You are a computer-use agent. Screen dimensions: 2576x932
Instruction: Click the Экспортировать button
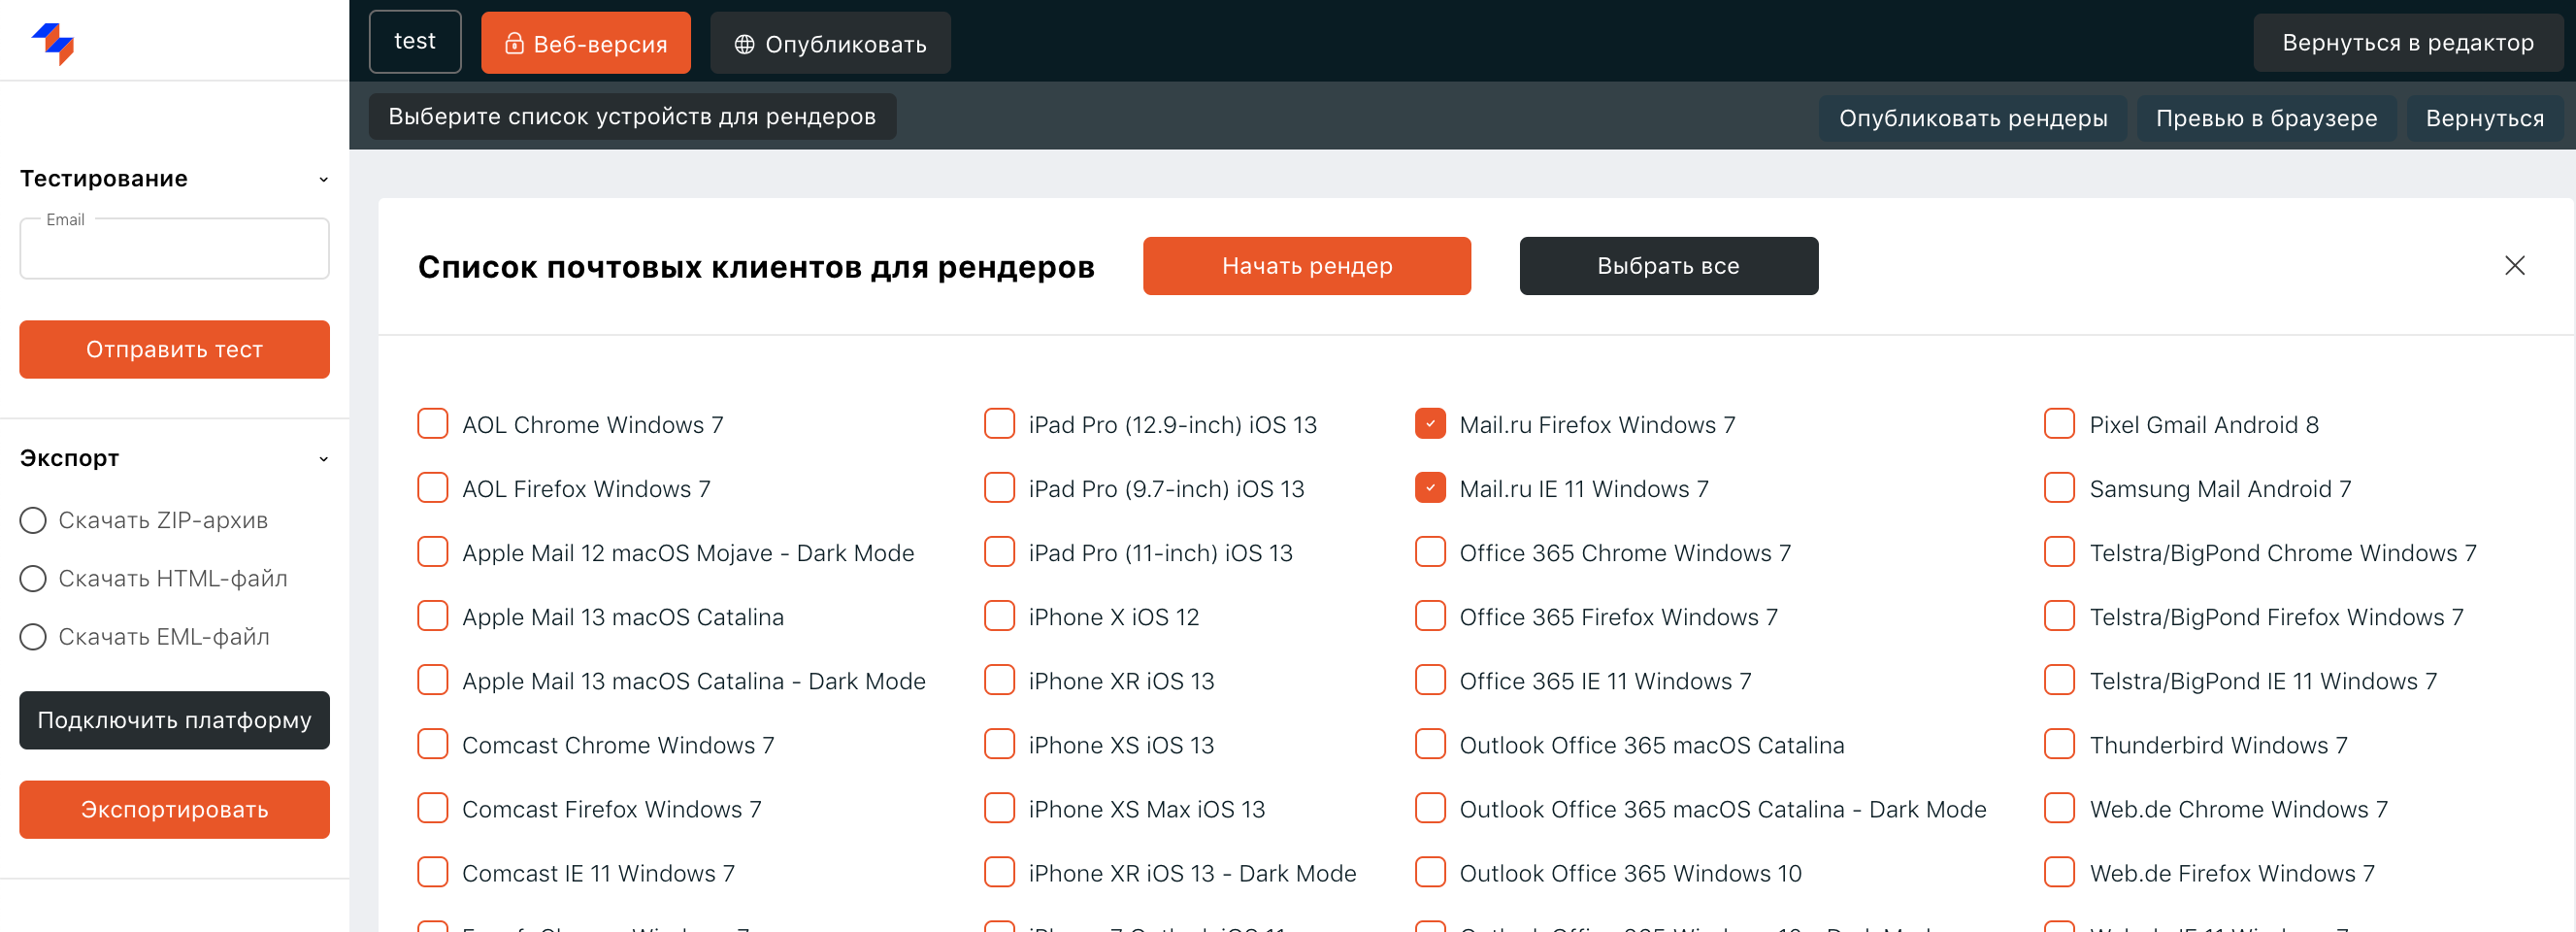click(174, 809)
